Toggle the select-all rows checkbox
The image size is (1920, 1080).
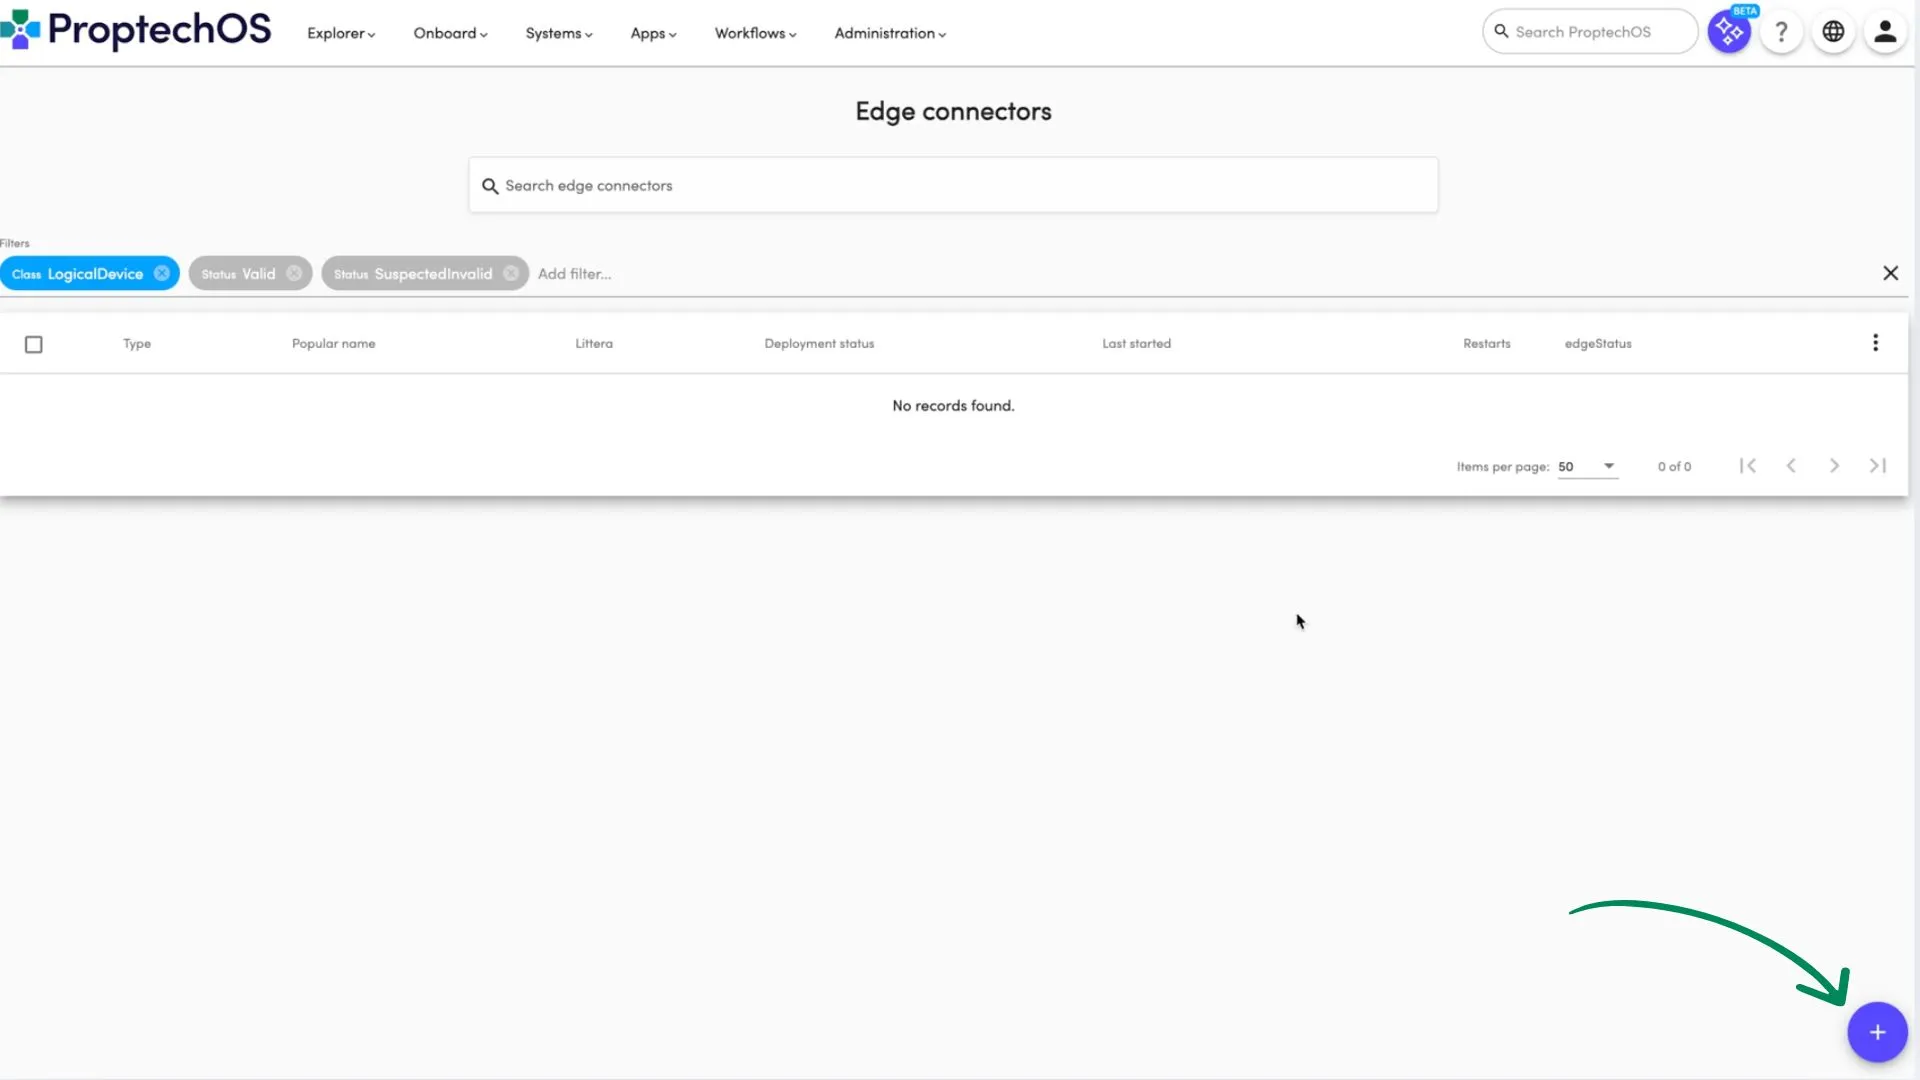point(33,344)
